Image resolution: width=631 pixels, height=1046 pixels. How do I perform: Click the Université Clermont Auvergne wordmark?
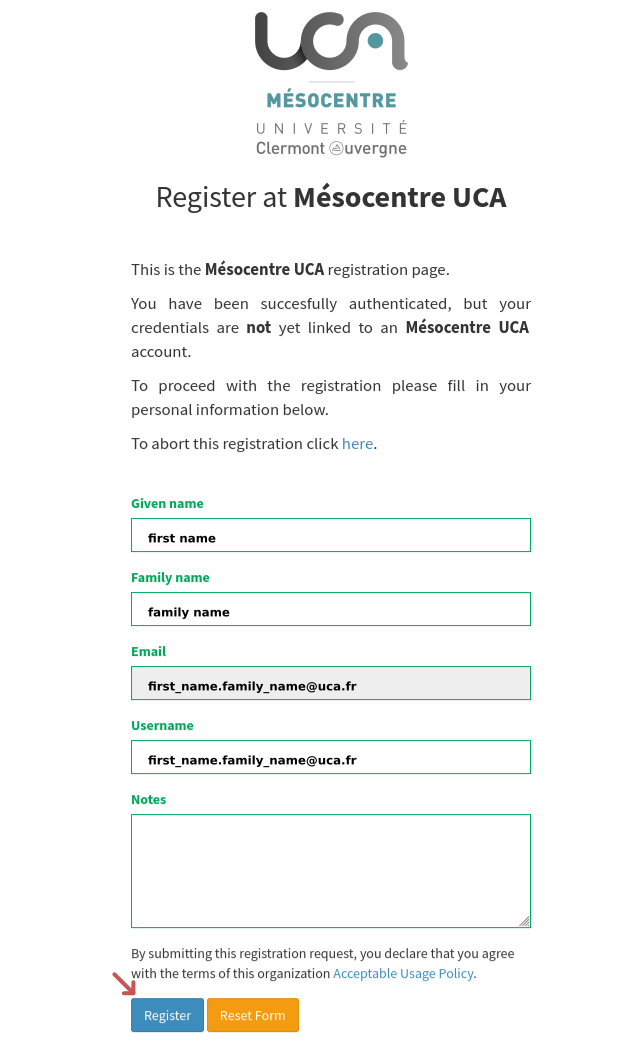click(x=331, y=138)
